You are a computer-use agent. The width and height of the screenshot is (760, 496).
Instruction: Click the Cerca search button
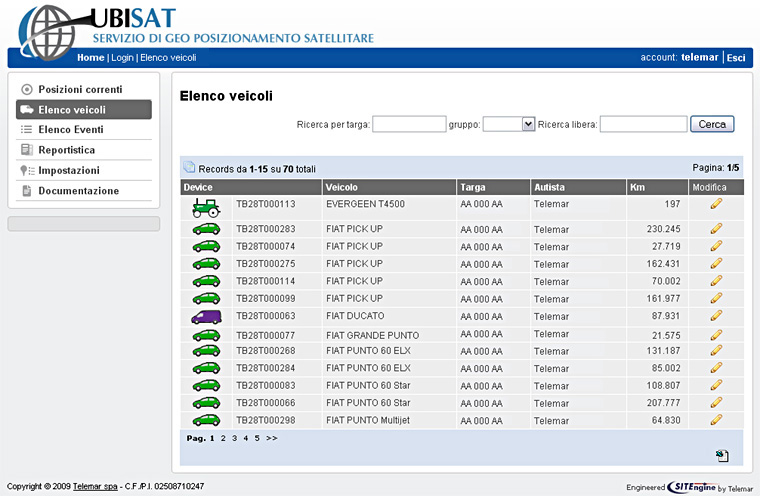pos(712,124)
